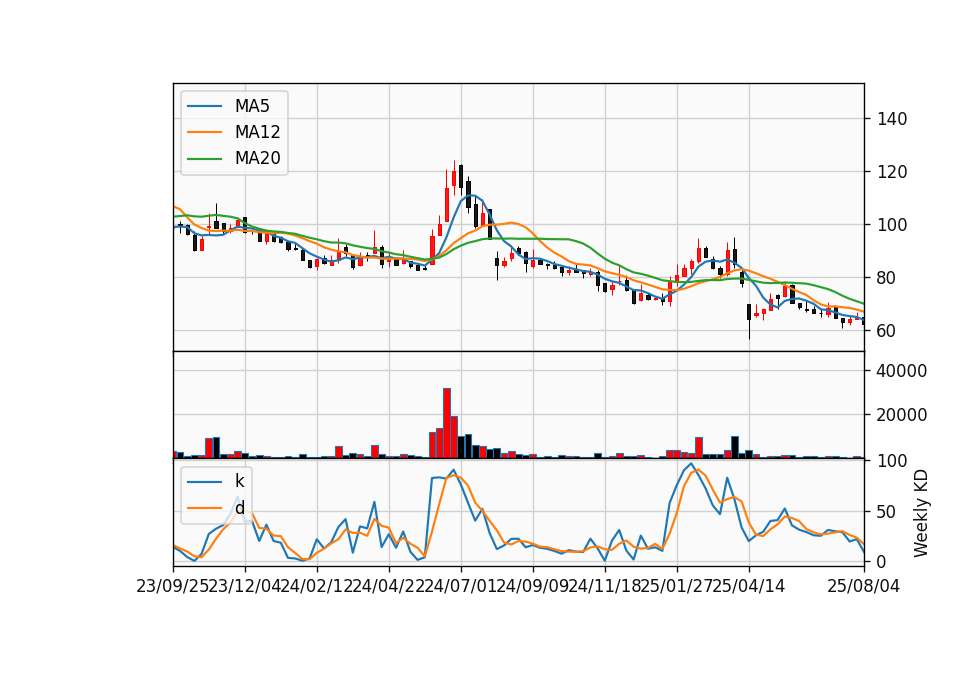Screen dimensions: 960x690
Task: Click the 25/04/14 date label
Action: [749, 586]
